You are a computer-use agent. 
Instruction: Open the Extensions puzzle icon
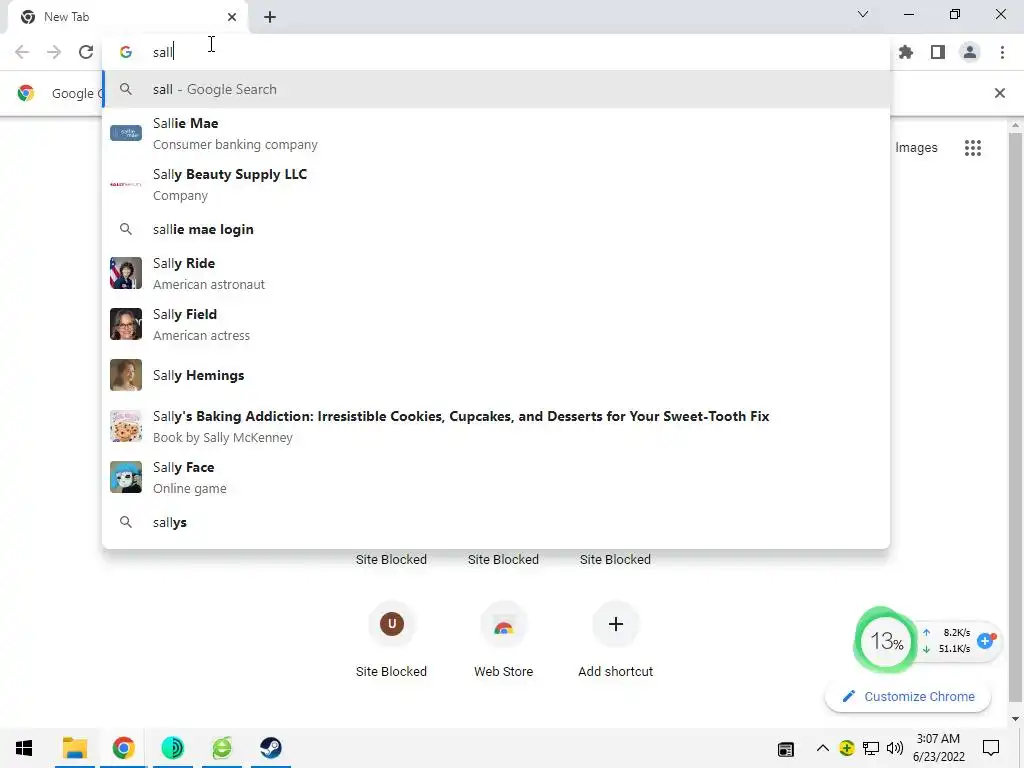pyautogui.click(x=906, y=52)
